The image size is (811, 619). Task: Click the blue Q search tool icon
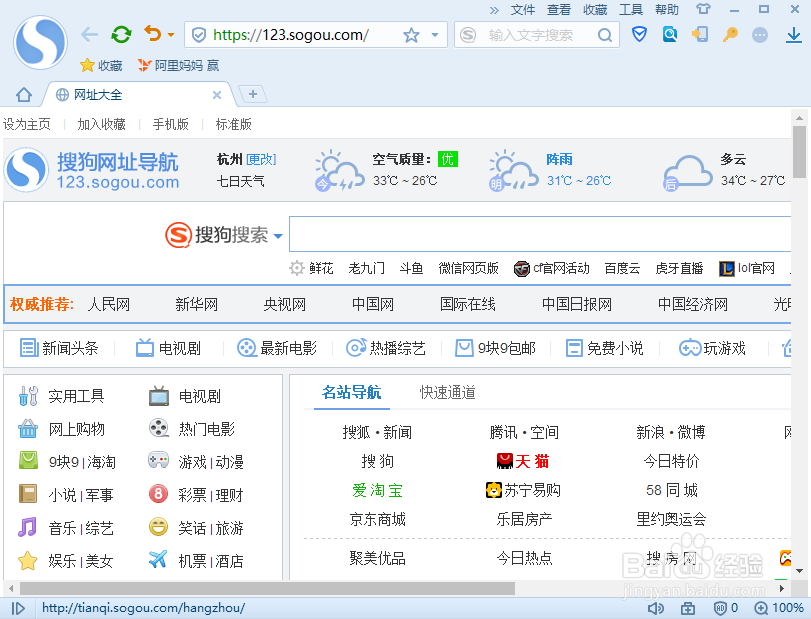tap(670, 35)
